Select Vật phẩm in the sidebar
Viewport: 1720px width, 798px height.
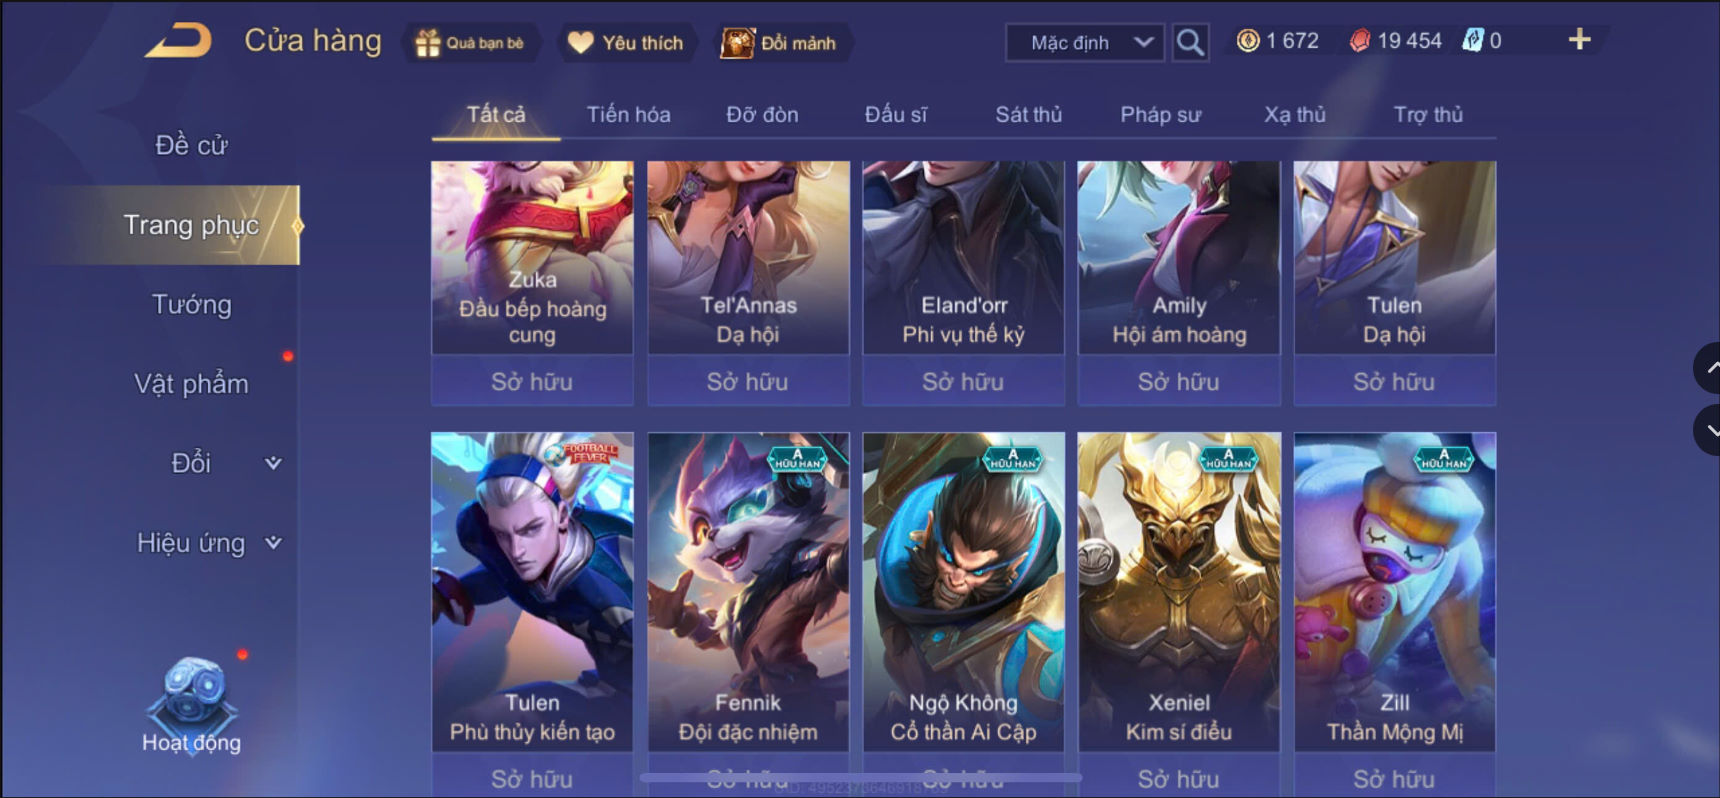coord(191,384)
